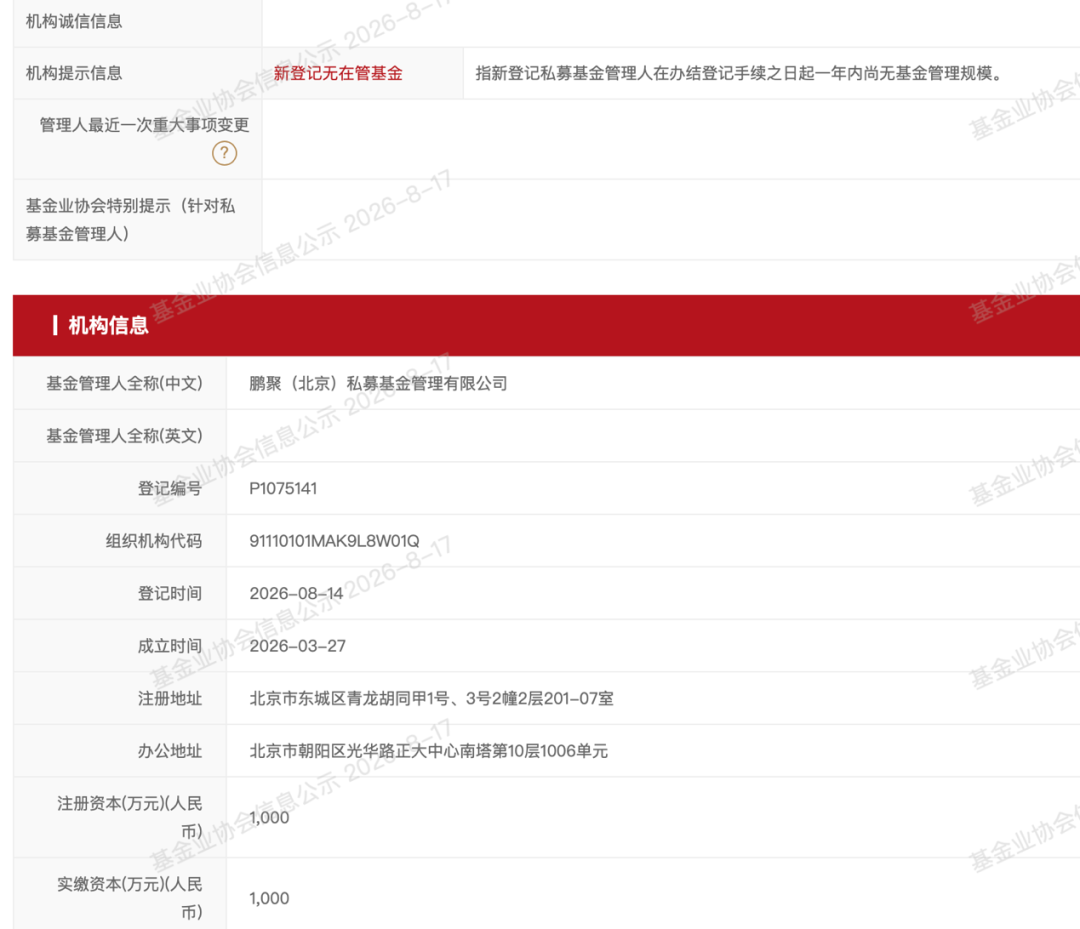Click the 注册资本 value 1,000

click(x=269, y=817)
